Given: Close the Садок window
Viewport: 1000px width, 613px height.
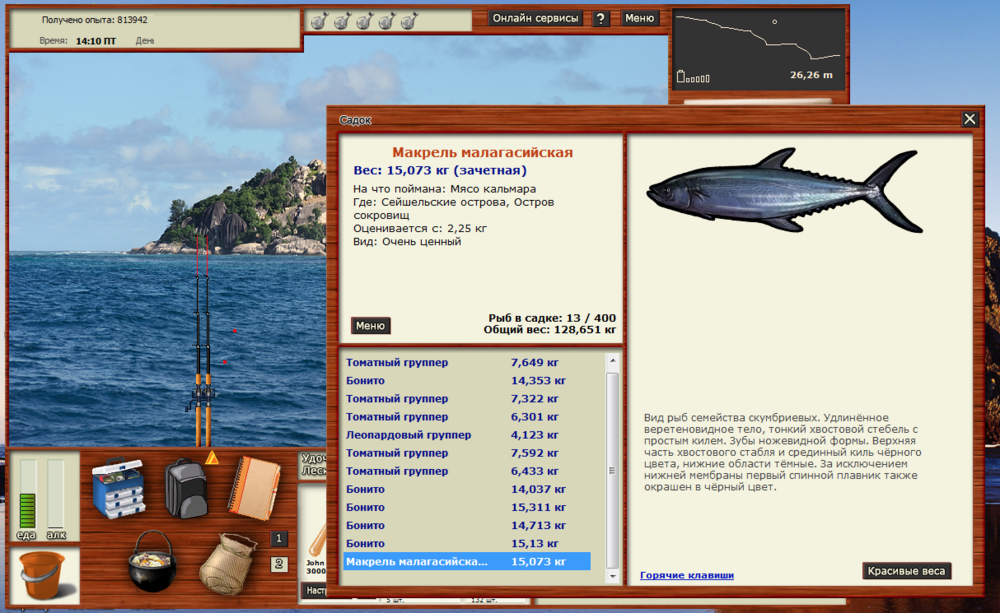Looking at the screenshot, I should 969,119.
